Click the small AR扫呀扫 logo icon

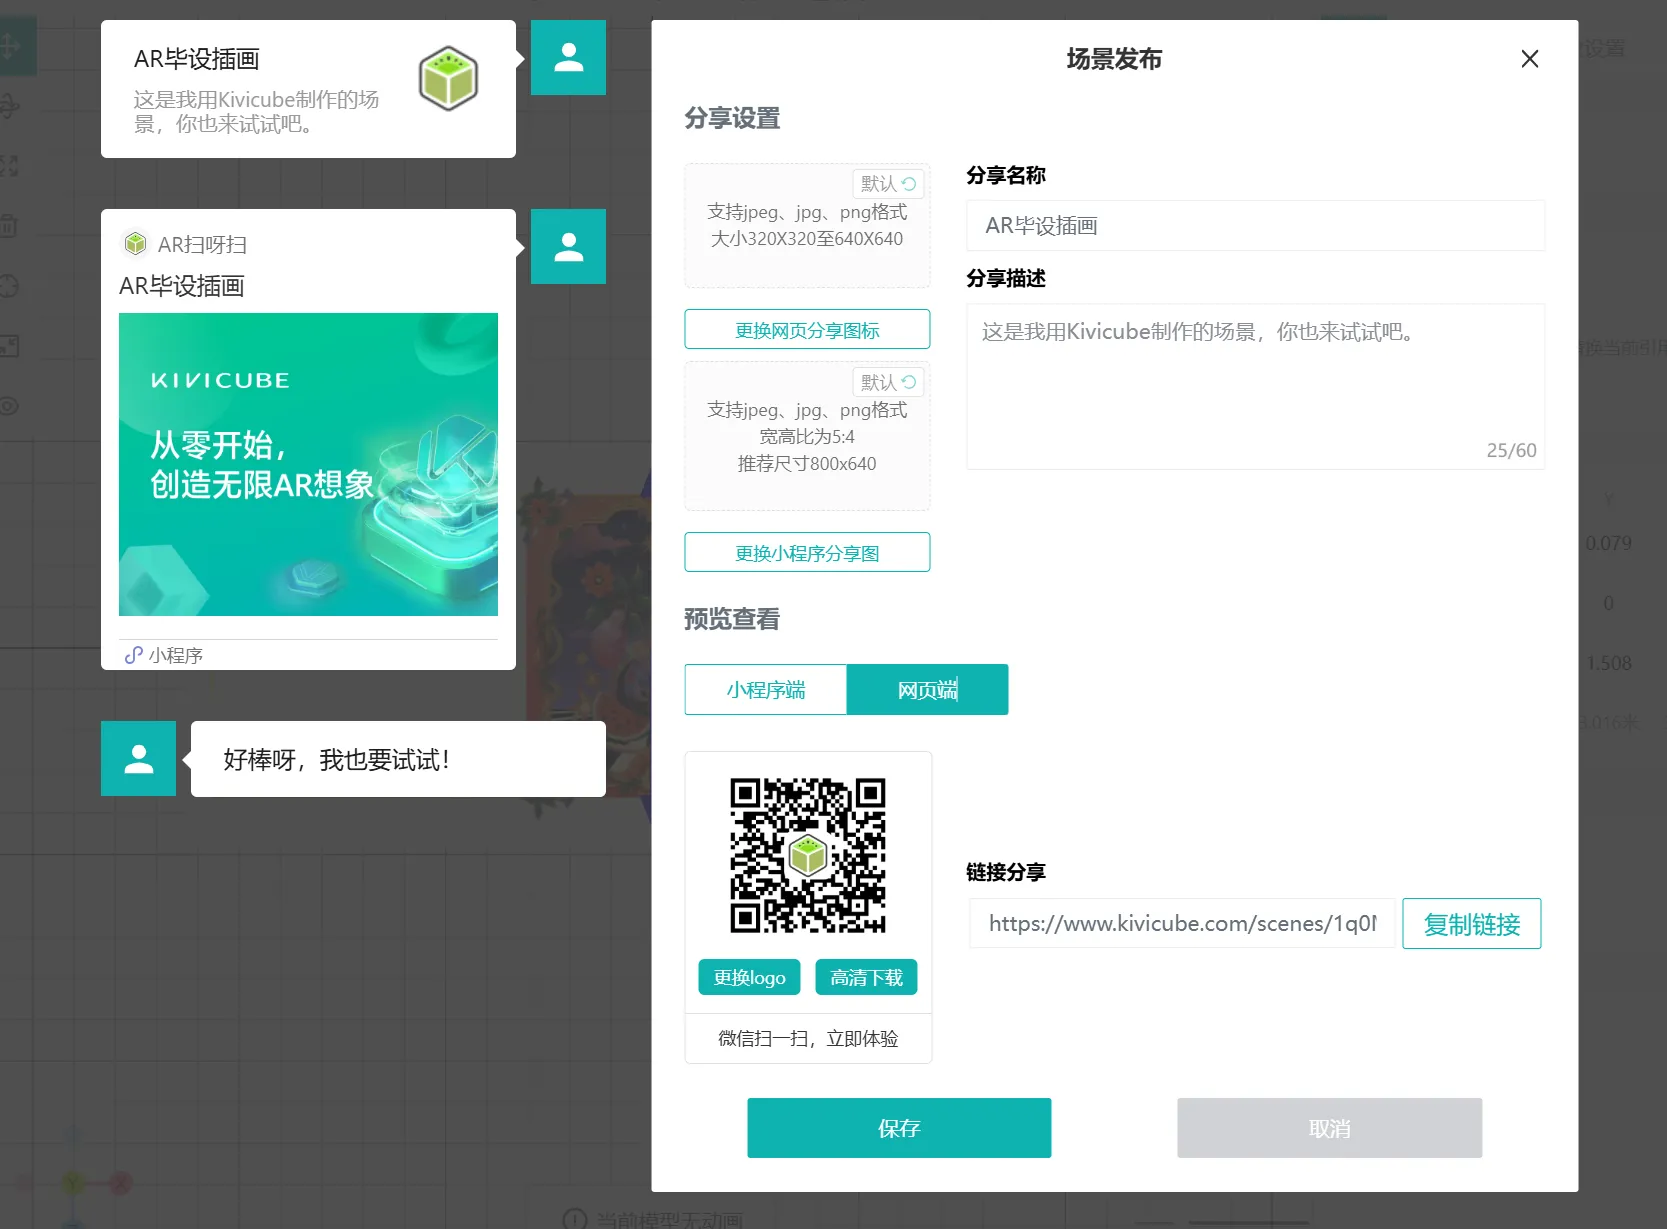pyautogui.click(x=135, y=244)
